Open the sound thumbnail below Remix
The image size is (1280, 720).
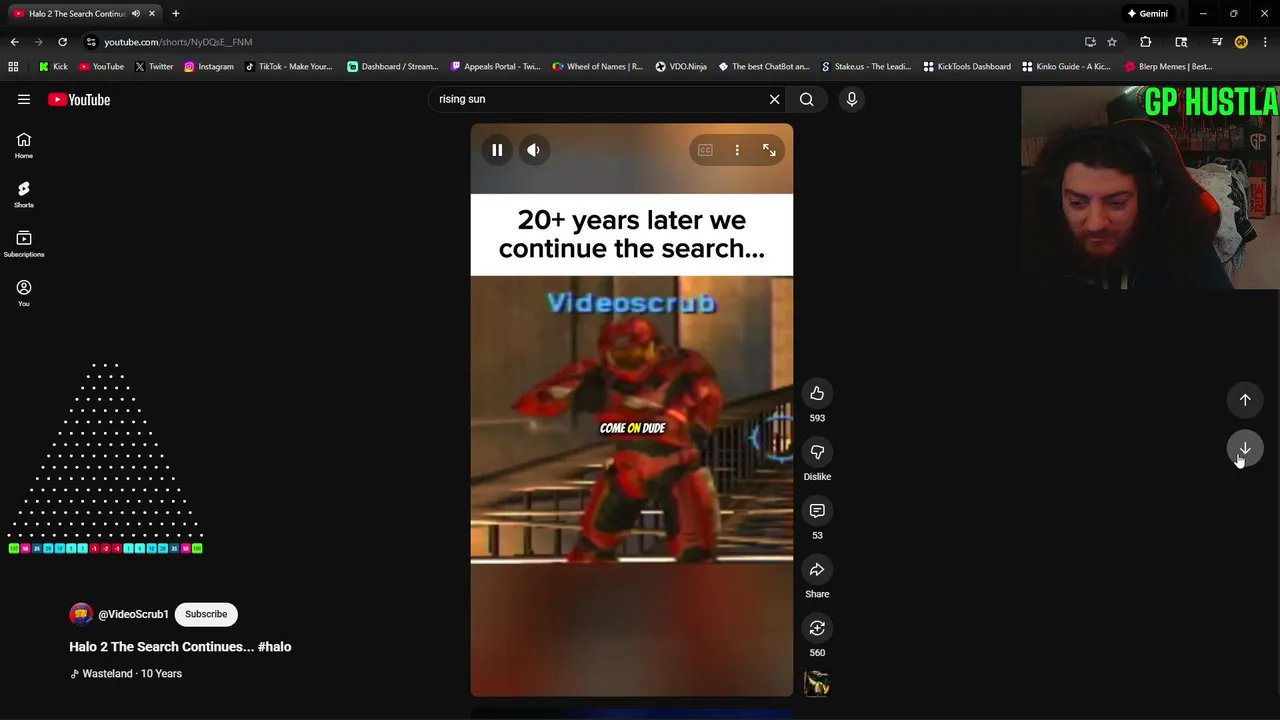(817, 685)
